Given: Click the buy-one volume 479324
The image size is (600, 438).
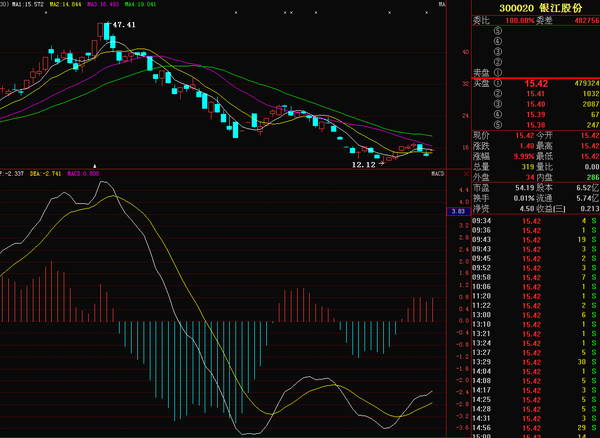Looking at the screenshot, I should 587,83.
